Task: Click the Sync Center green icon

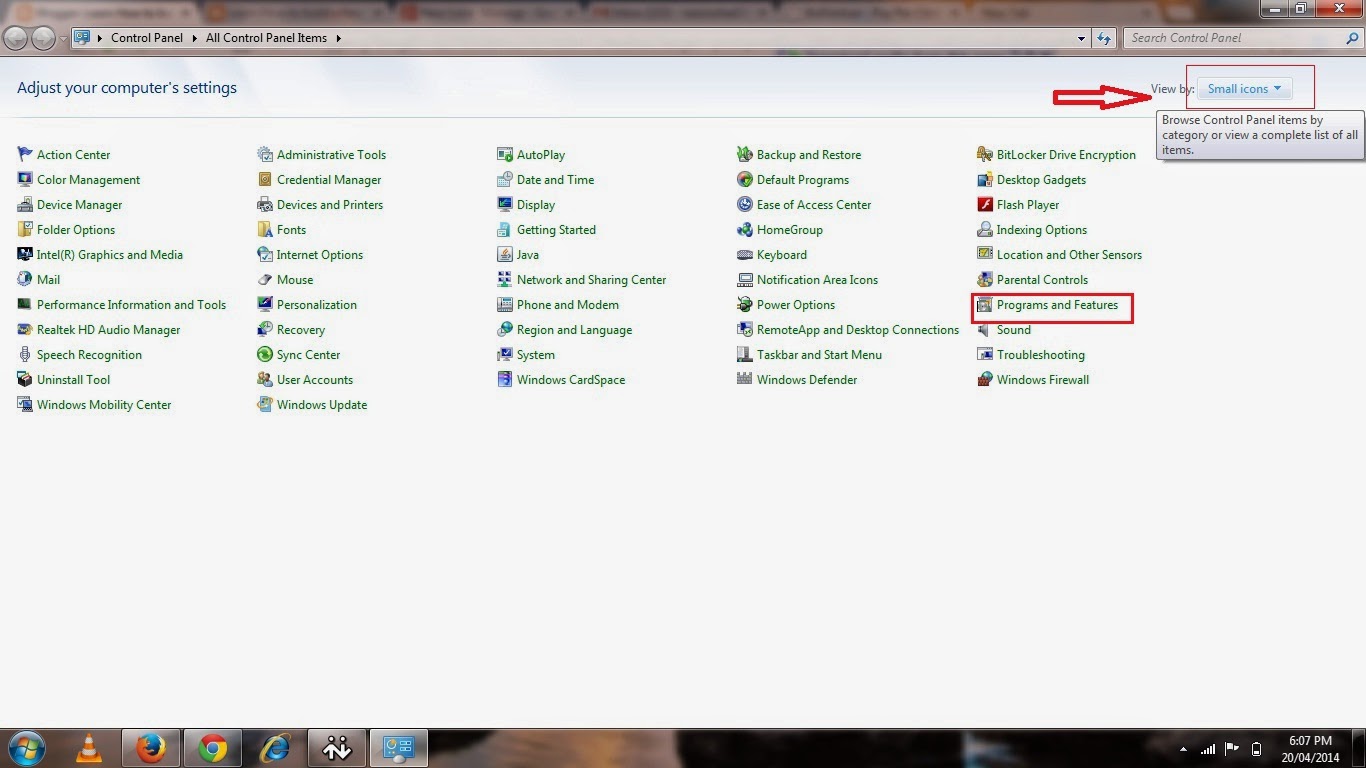Action: (265, 354)
